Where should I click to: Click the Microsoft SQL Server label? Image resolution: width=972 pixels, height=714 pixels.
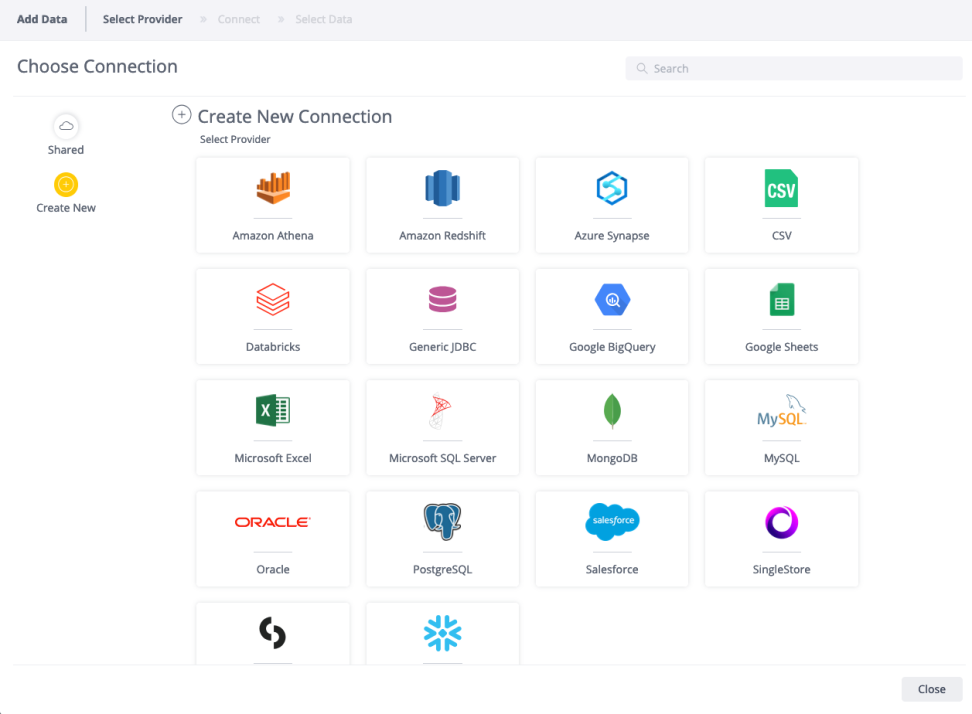pyautogui.click(x=443, y=458)
